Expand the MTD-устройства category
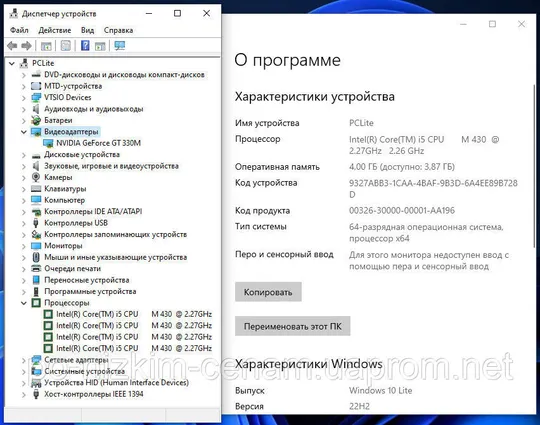 [x=23, y=86]
